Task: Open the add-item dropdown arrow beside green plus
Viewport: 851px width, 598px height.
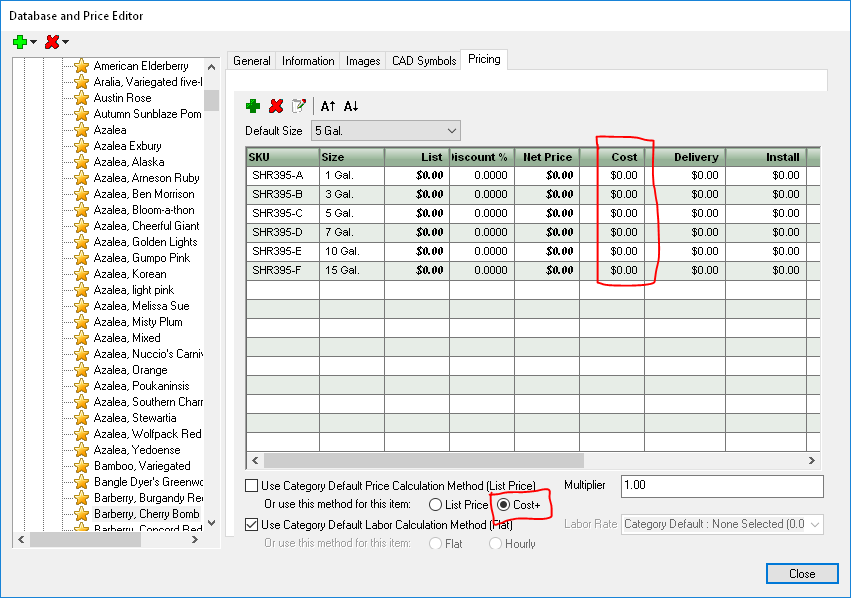Action: 34,42
